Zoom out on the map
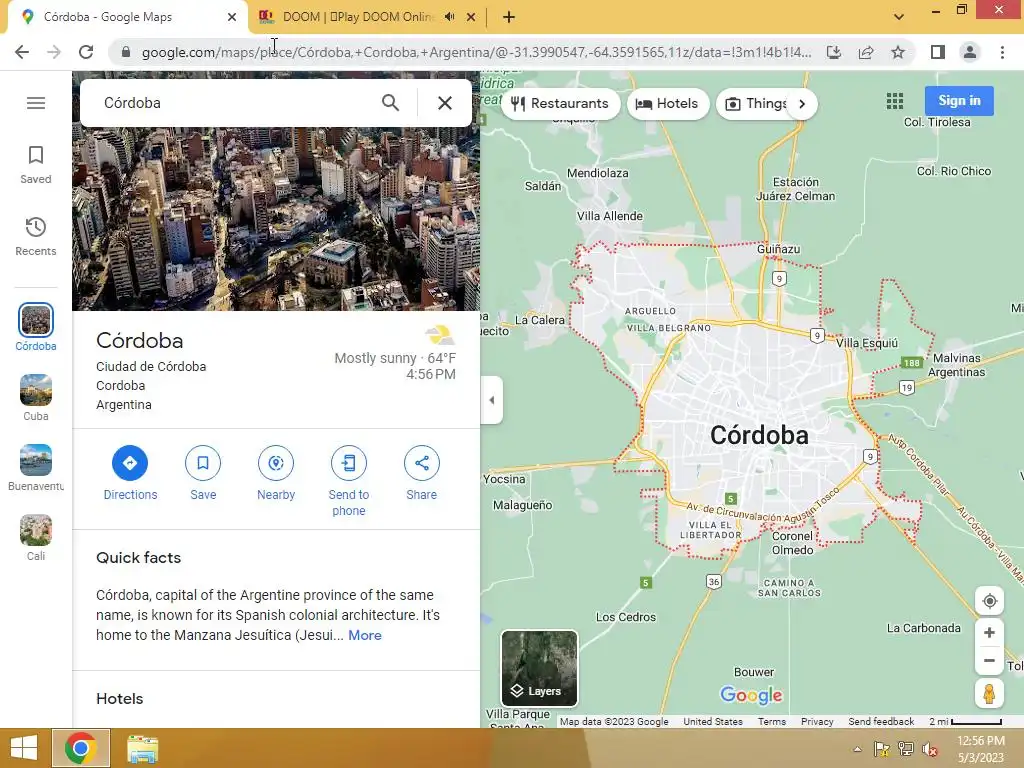The width and height of the screenshot is (1024, 768). [x=989, y=660]
